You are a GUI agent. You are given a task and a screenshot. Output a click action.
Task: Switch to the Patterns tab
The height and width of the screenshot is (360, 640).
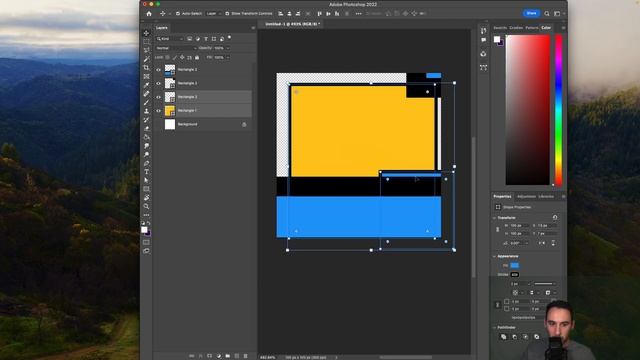click(x=532, y=28)
